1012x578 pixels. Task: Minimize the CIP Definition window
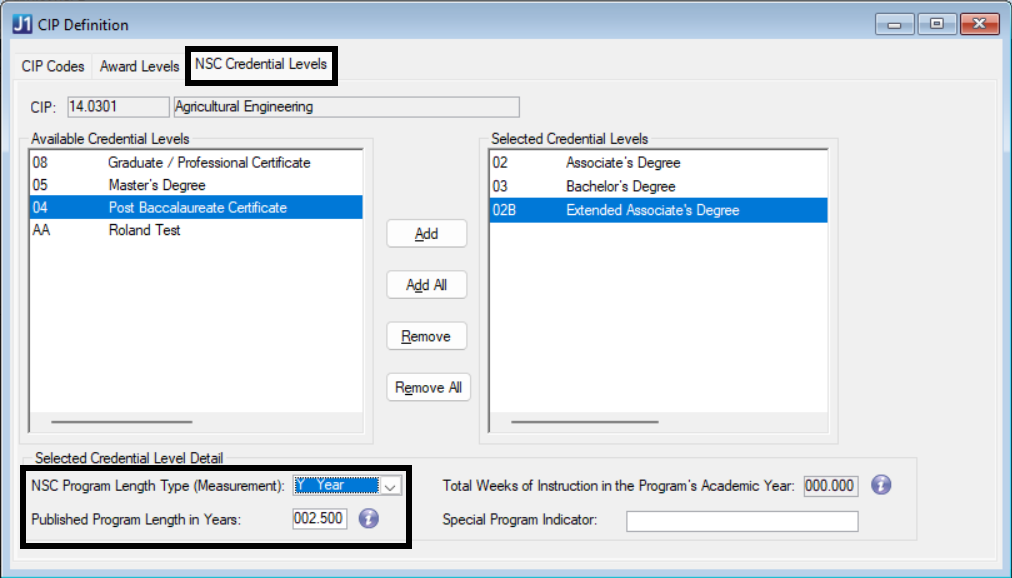coord(894,24)
